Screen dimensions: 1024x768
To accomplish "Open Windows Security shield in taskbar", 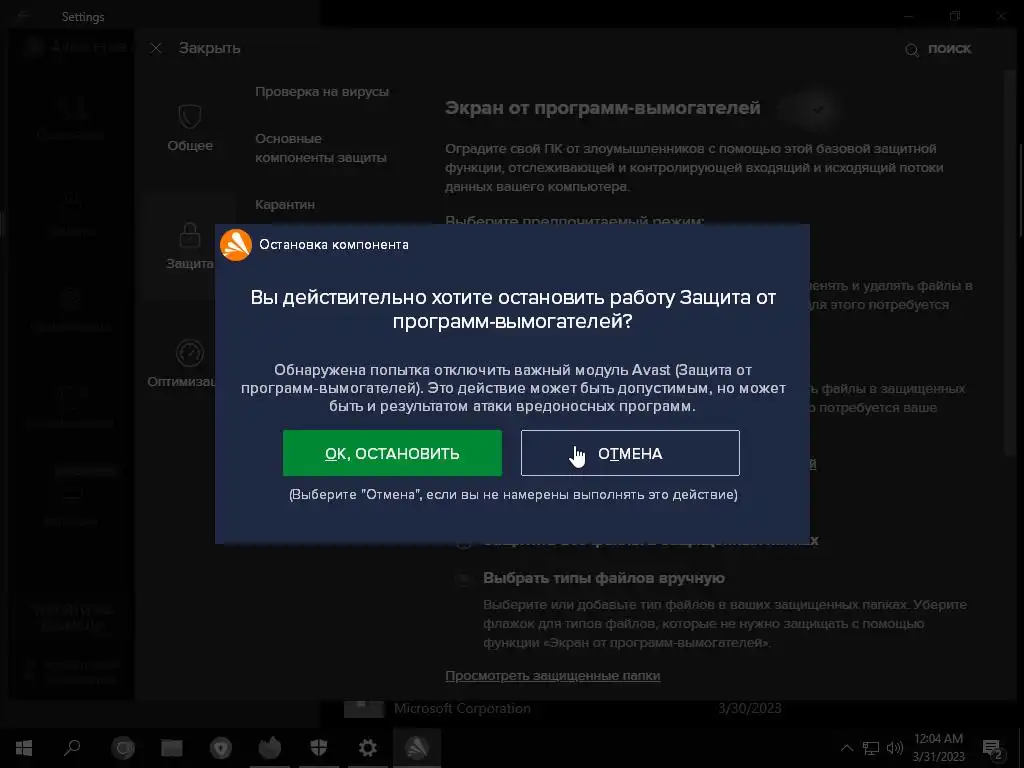I will (319, 748).
